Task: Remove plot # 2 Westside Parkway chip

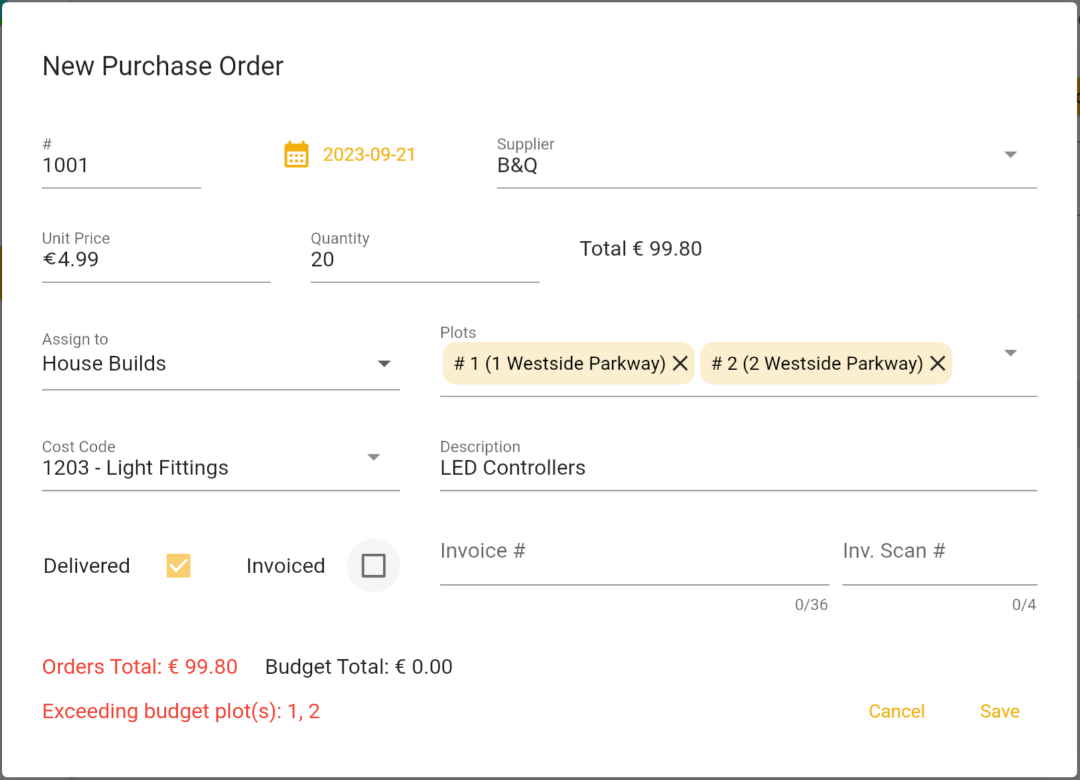Action: pyautogui.click(x=937, y=364)
